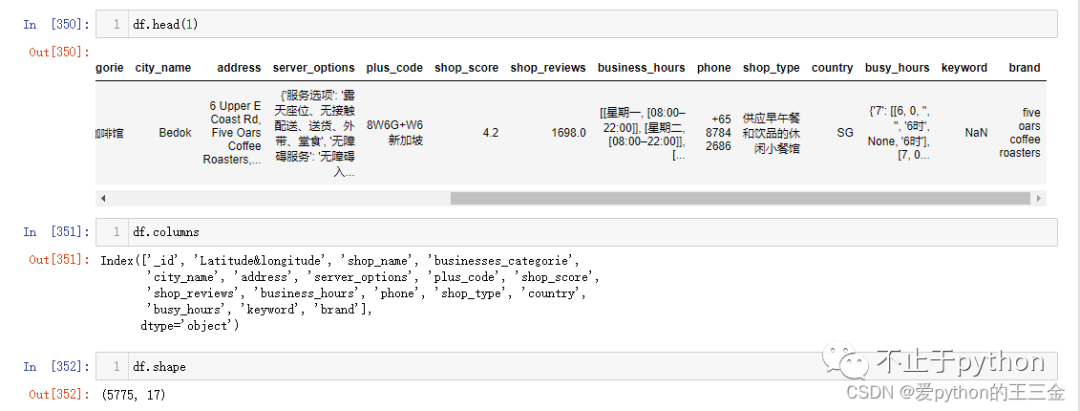
Task: Click the horizontal scrollbar right arrow
Action: [x=1040, y=198]
